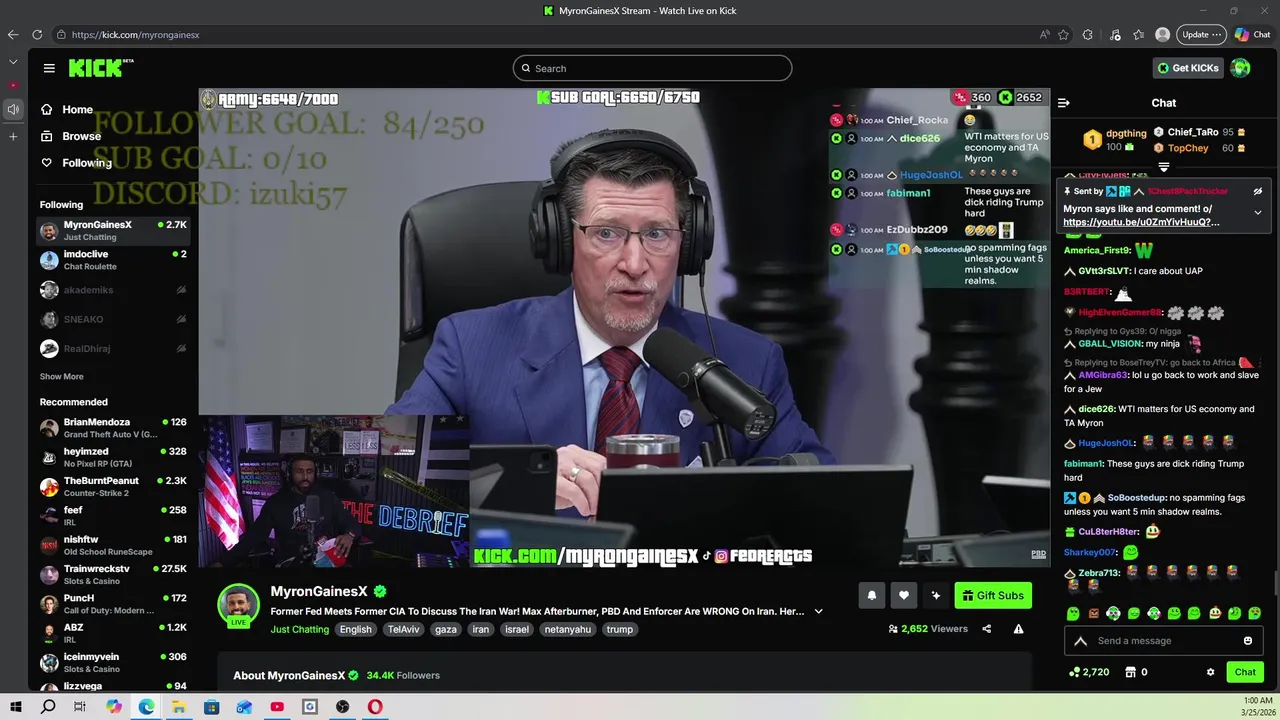Click the dice626 username in chat

pos(1097,409)
